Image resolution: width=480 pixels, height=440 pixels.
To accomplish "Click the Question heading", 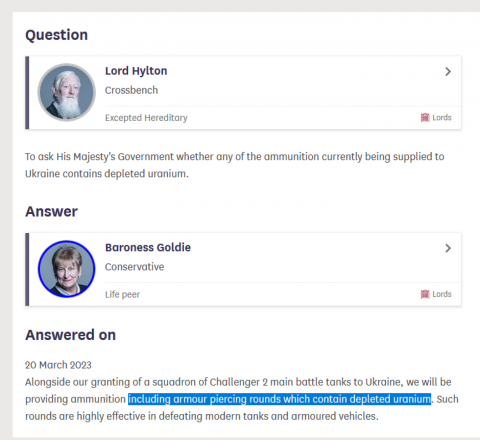I will click(57, 35).
